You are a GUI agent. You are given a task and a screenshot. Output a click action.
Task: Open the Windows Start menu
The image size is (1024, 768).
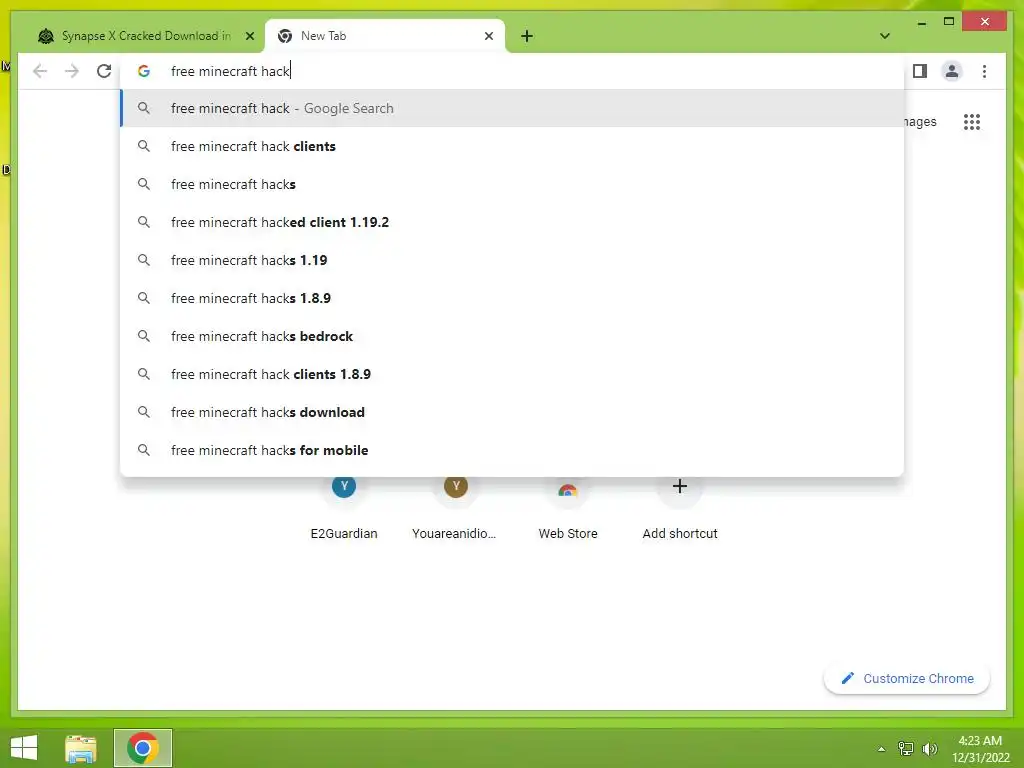pyautogui.click(x=24, y=748)
